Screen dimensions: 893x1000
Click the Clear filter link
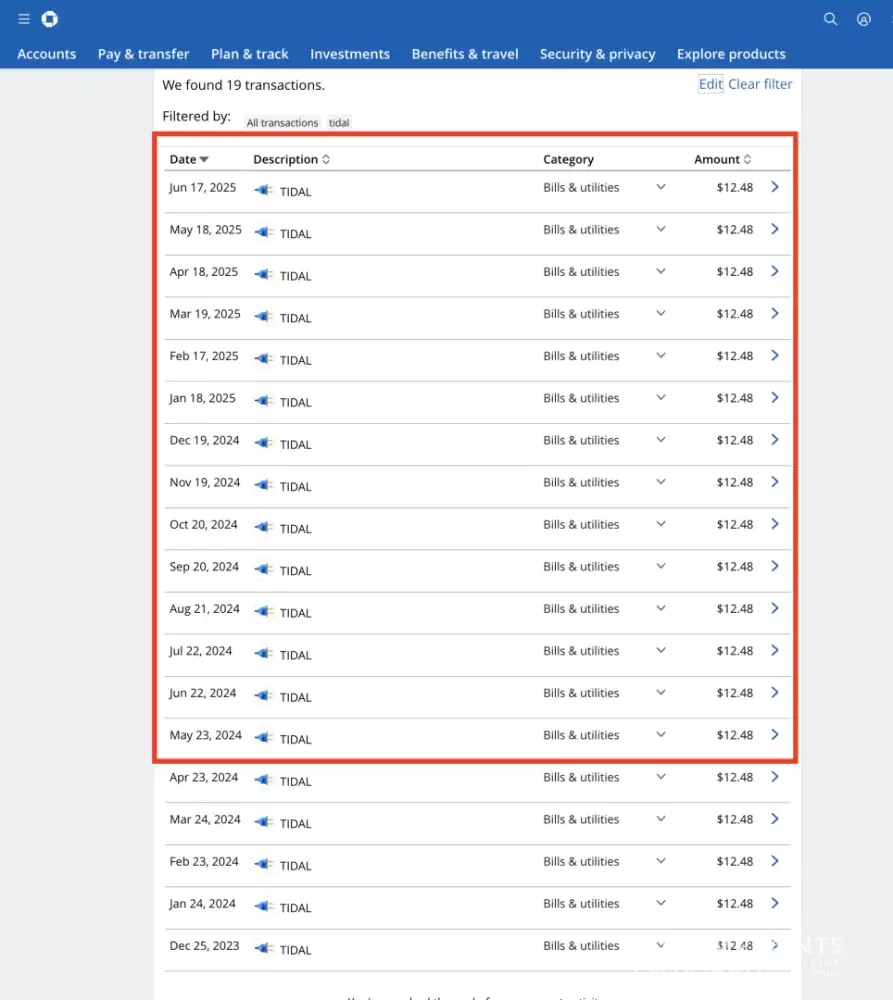760,84
